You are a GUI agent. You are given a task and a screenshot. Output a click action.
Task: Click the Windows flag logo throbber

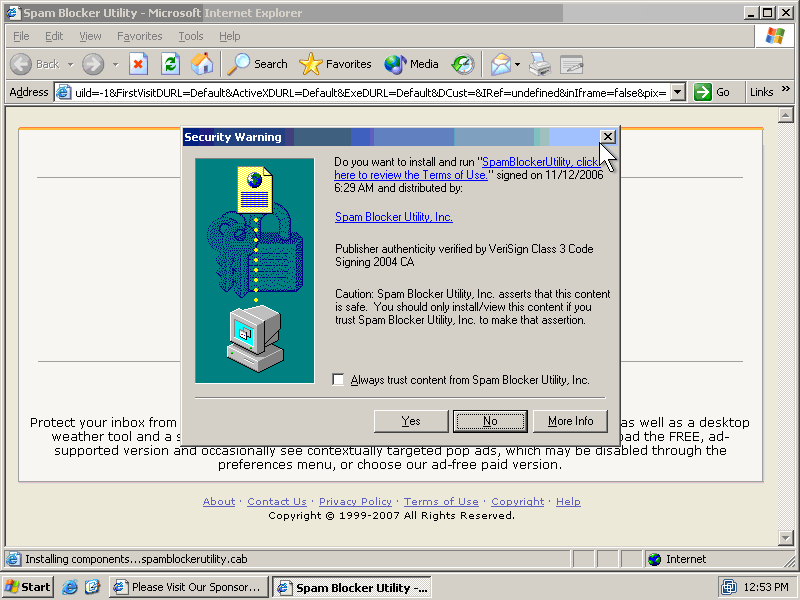tap(775, 36)
